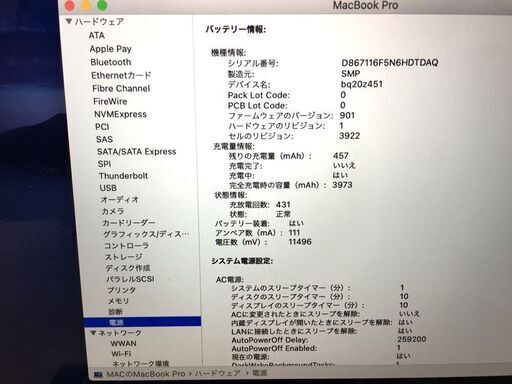
Task: Open Apple Pay hardware info
Action: point(110,49)
